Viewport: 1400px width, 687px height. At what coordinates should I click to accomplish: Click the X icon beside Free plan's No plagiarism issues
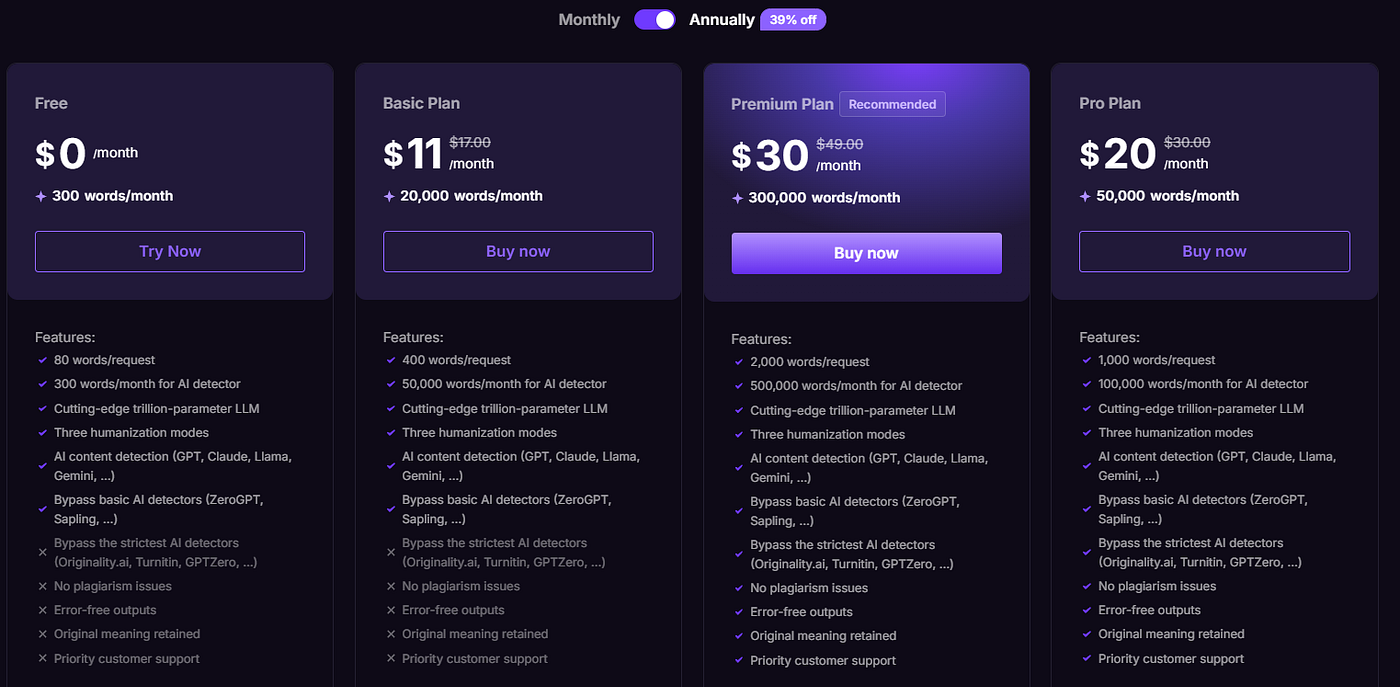point(42,586)
